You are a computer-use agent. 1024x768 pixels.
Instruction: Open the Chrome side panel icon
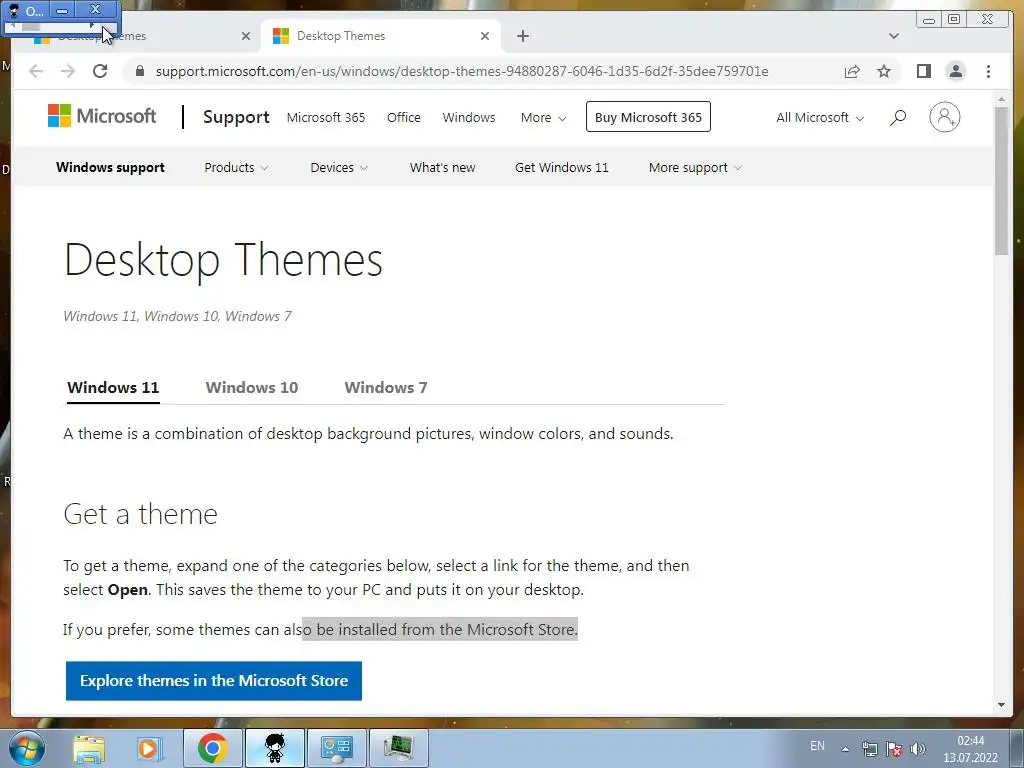[923, 71]
